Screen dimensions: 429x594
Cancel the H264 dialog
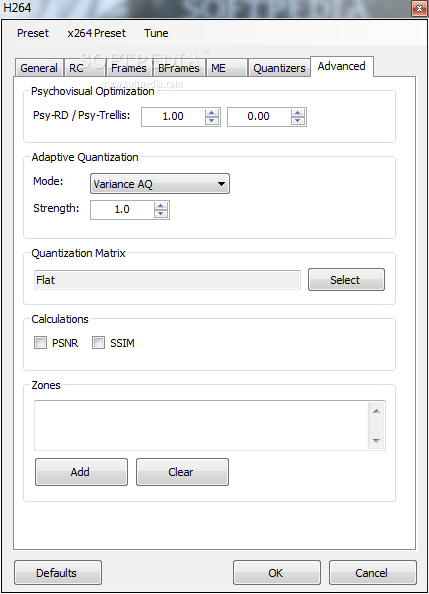373,573
